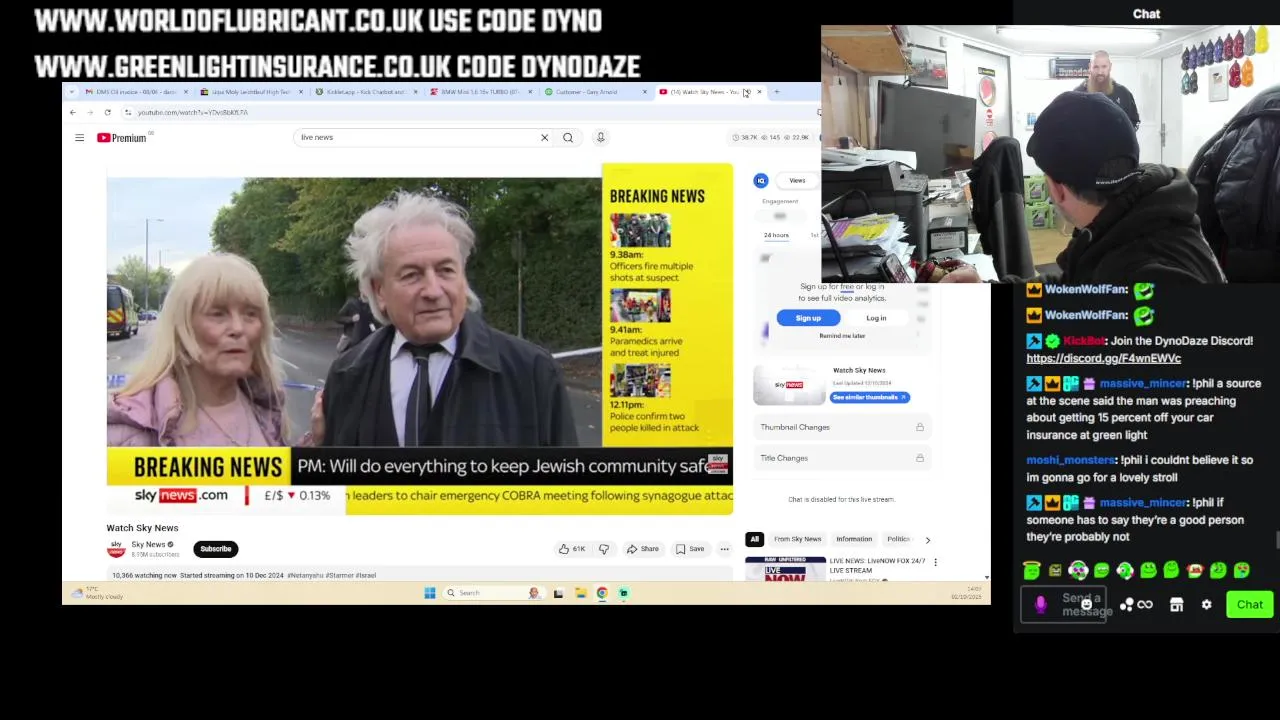Open a new browser tab with plus
This screenshot has height=720, width=1280.
pos(776,92)
